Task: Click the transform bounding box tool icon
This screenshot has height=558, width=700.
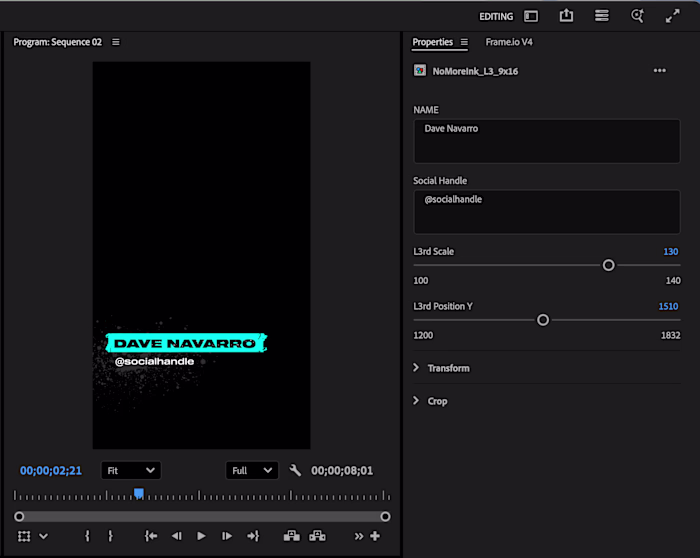Action: [24, 536]
